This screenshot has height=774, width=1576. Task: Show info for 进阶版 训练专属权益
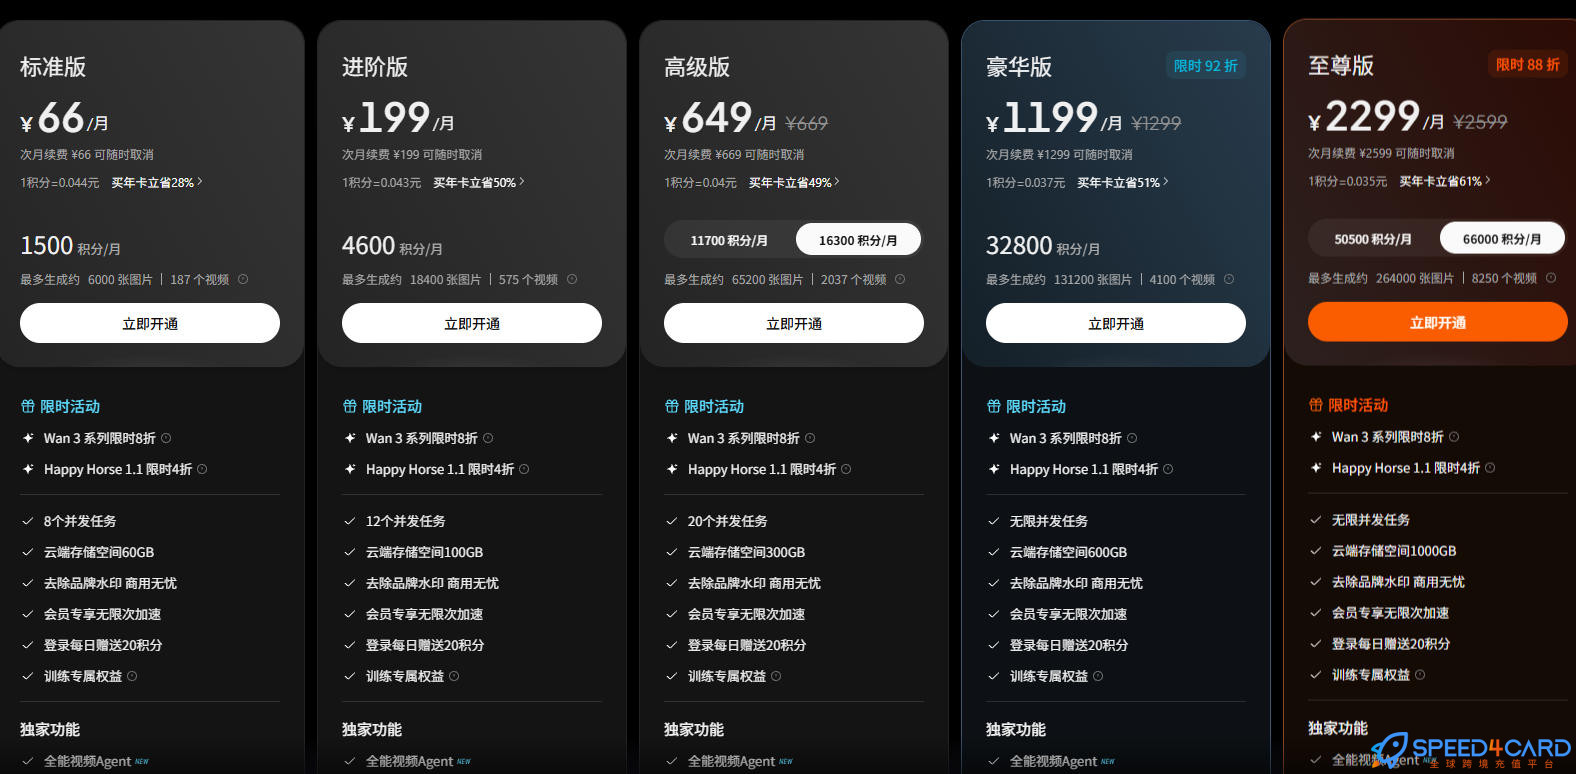point(454,676)
